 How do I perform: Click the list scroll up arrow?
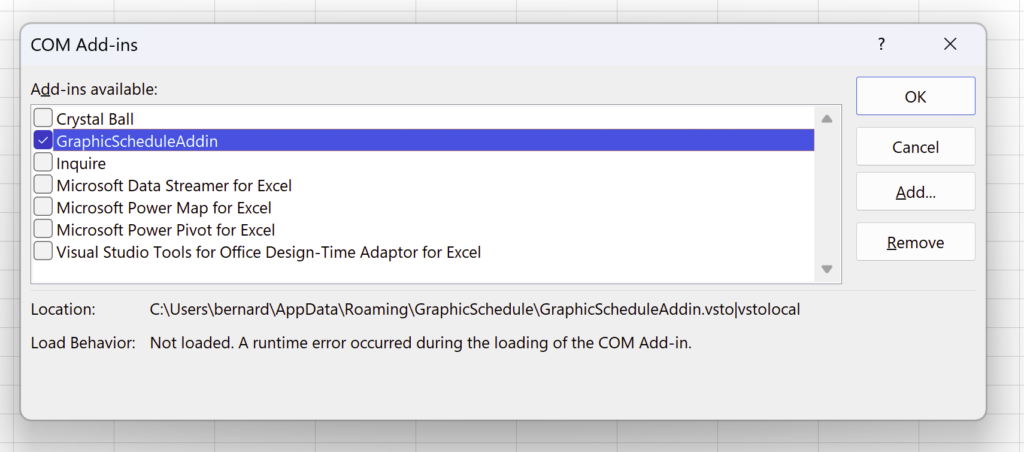coord(827,119)
